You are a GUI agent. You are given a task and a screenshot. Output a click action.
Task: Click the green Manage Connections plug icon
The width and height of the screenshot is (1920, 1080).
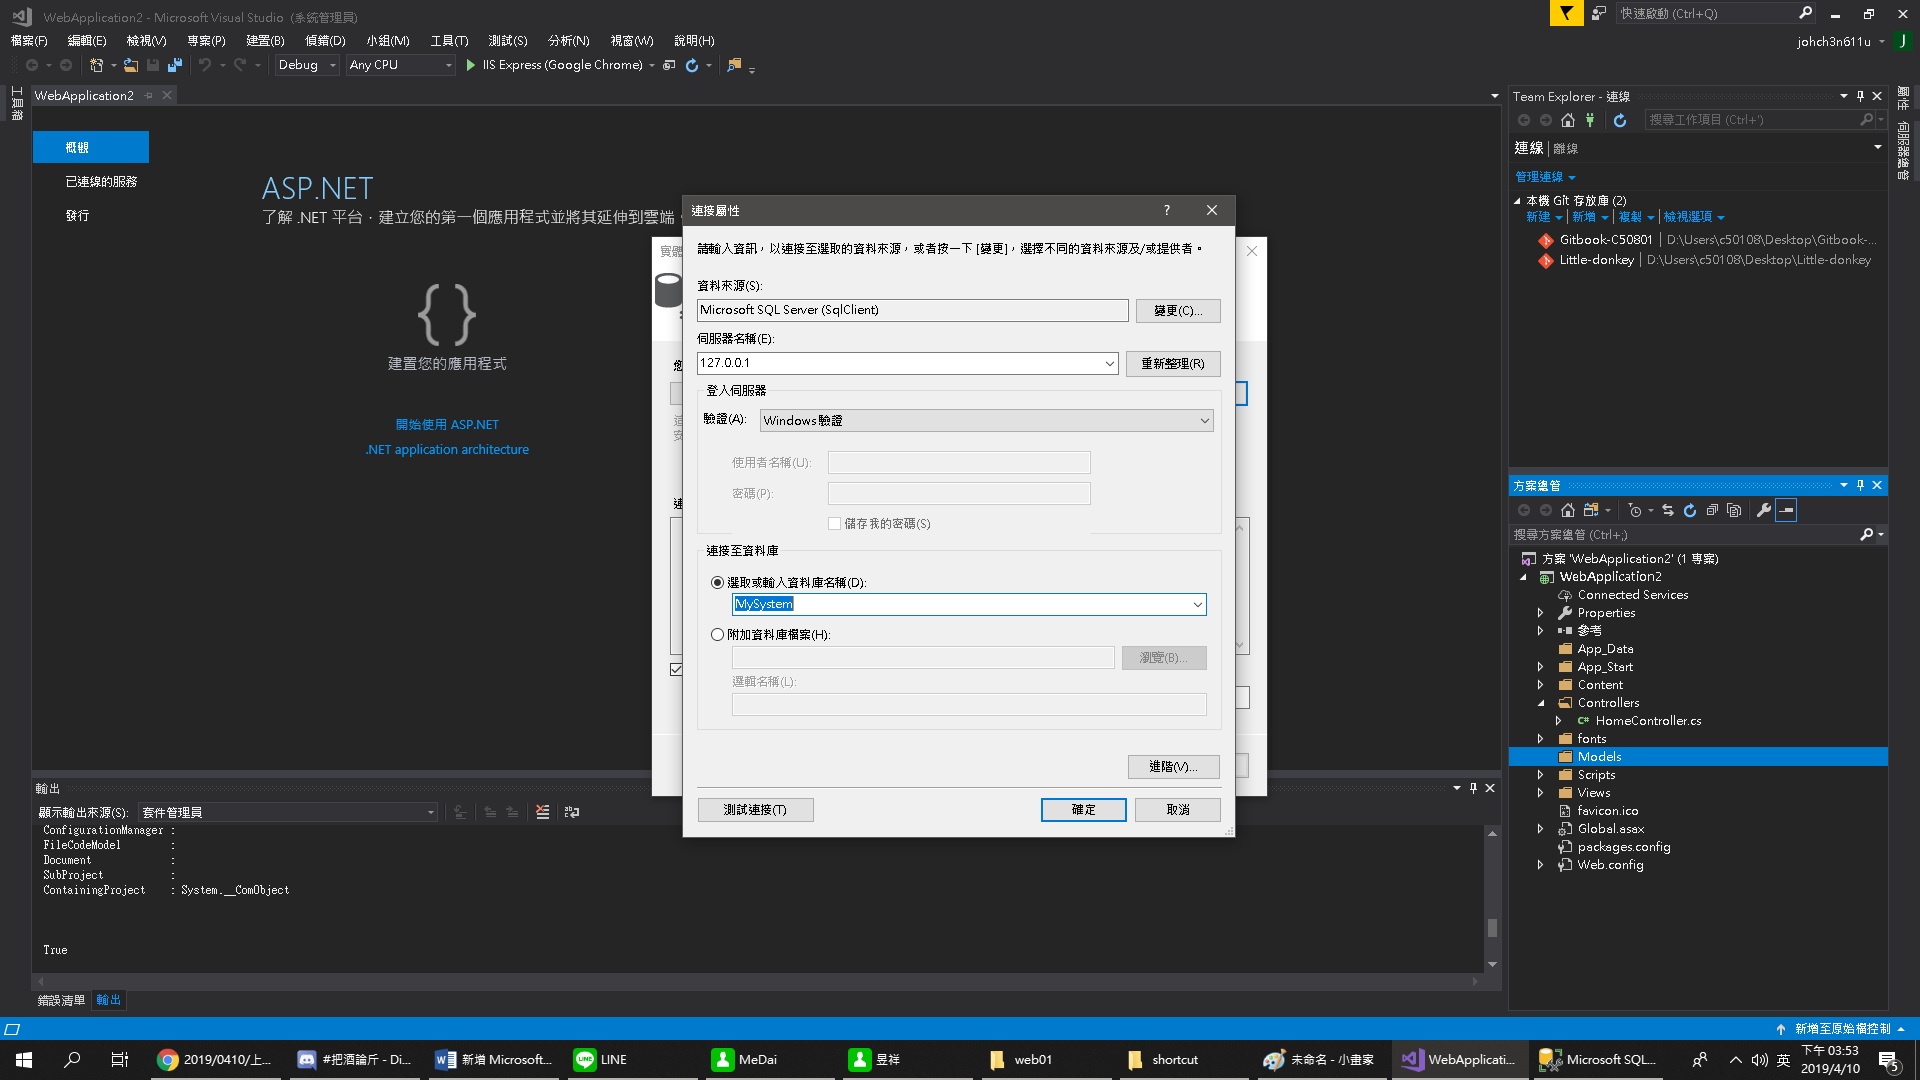click(x=1590, y=120)
